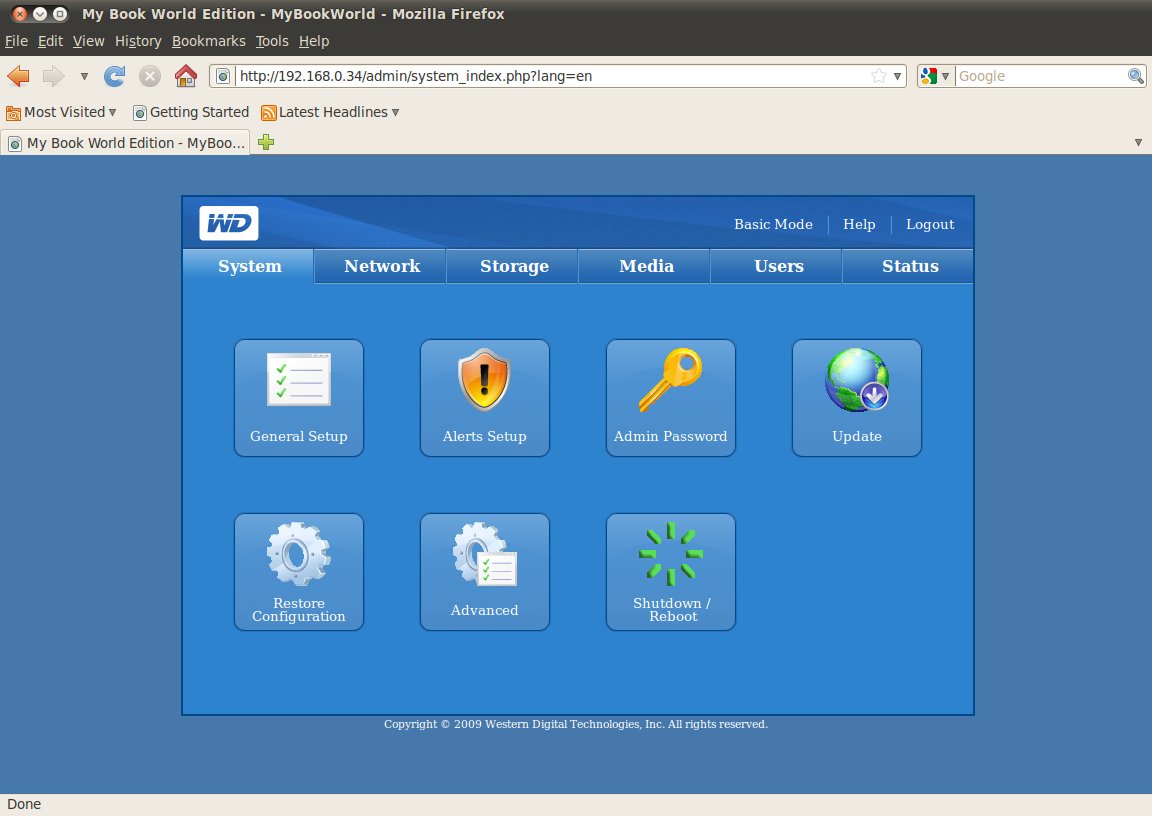
Task: Click the WD logo
Action: pos(229,224)
